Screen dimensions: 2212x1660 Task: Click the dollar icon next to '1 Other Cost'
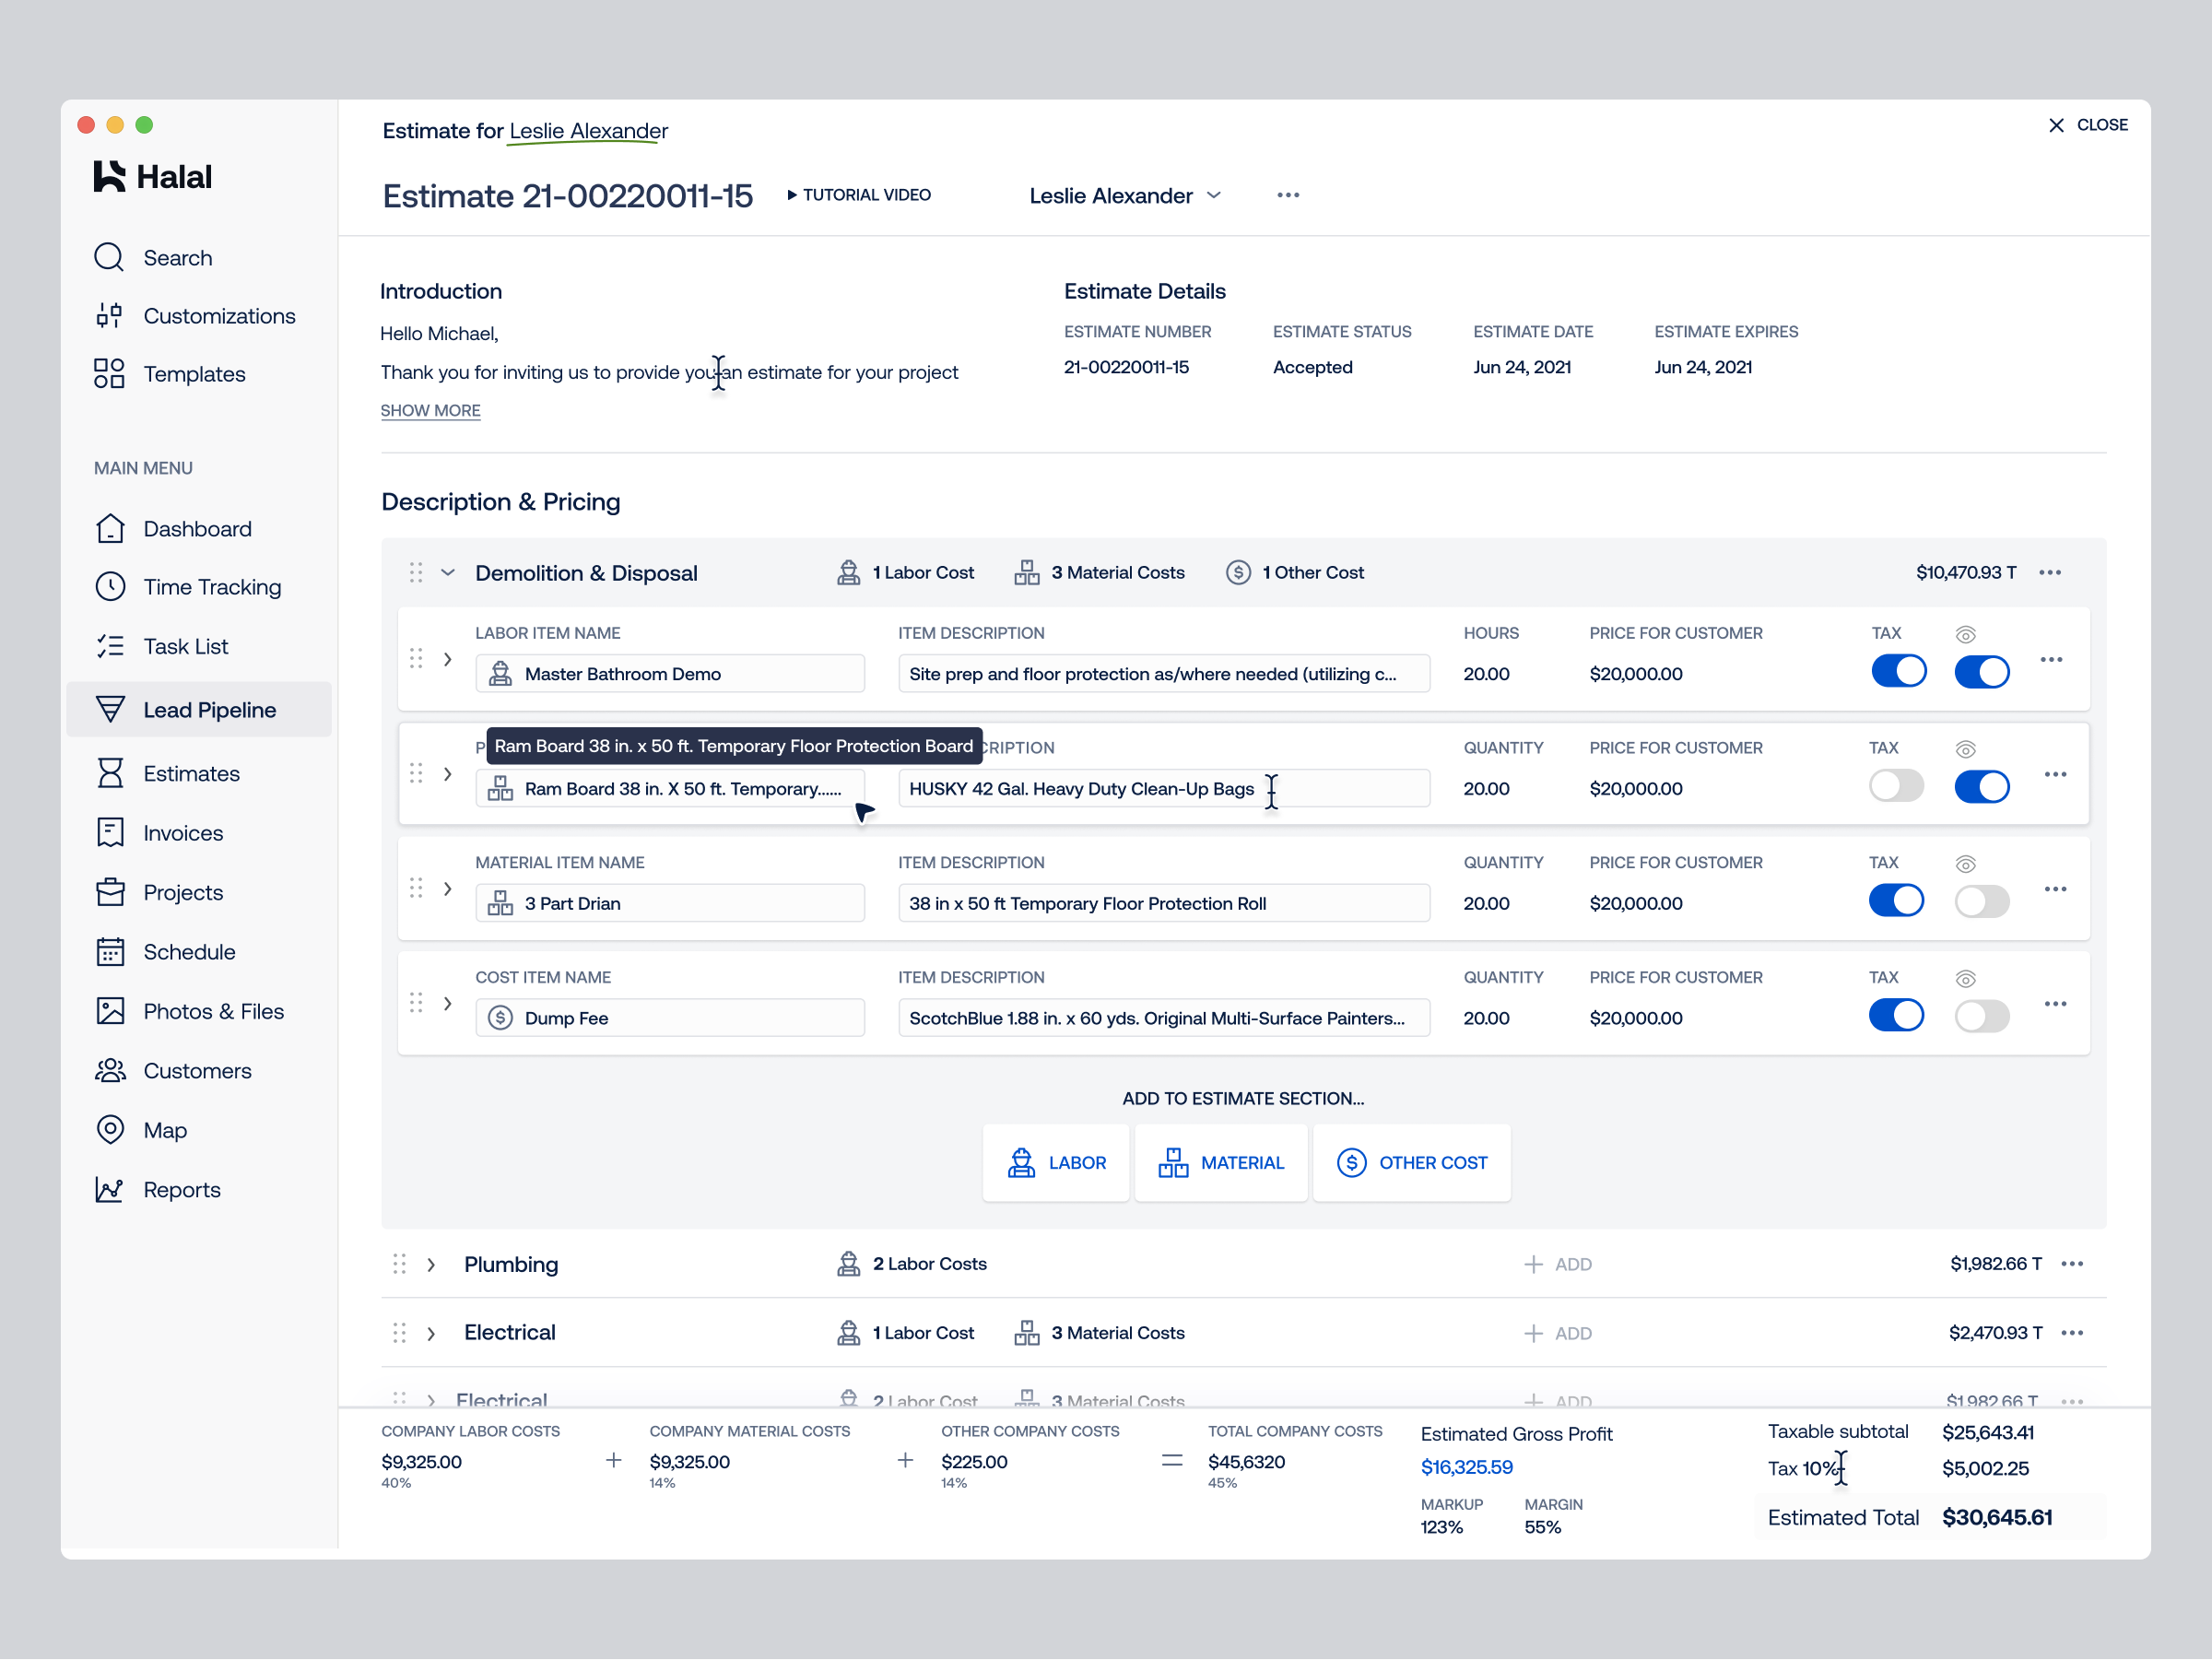(1237, 572)
